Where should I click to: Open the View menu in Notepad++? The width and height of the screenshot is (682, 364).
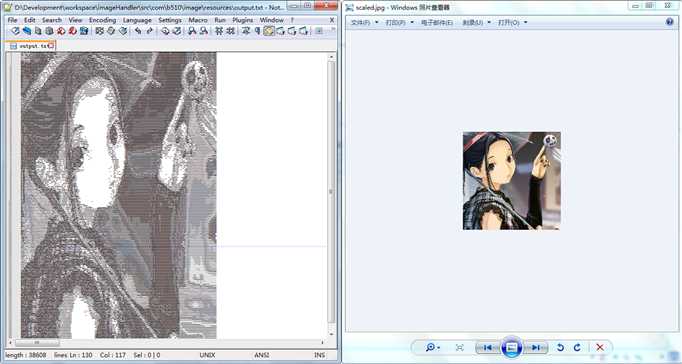tap(75, 20)
